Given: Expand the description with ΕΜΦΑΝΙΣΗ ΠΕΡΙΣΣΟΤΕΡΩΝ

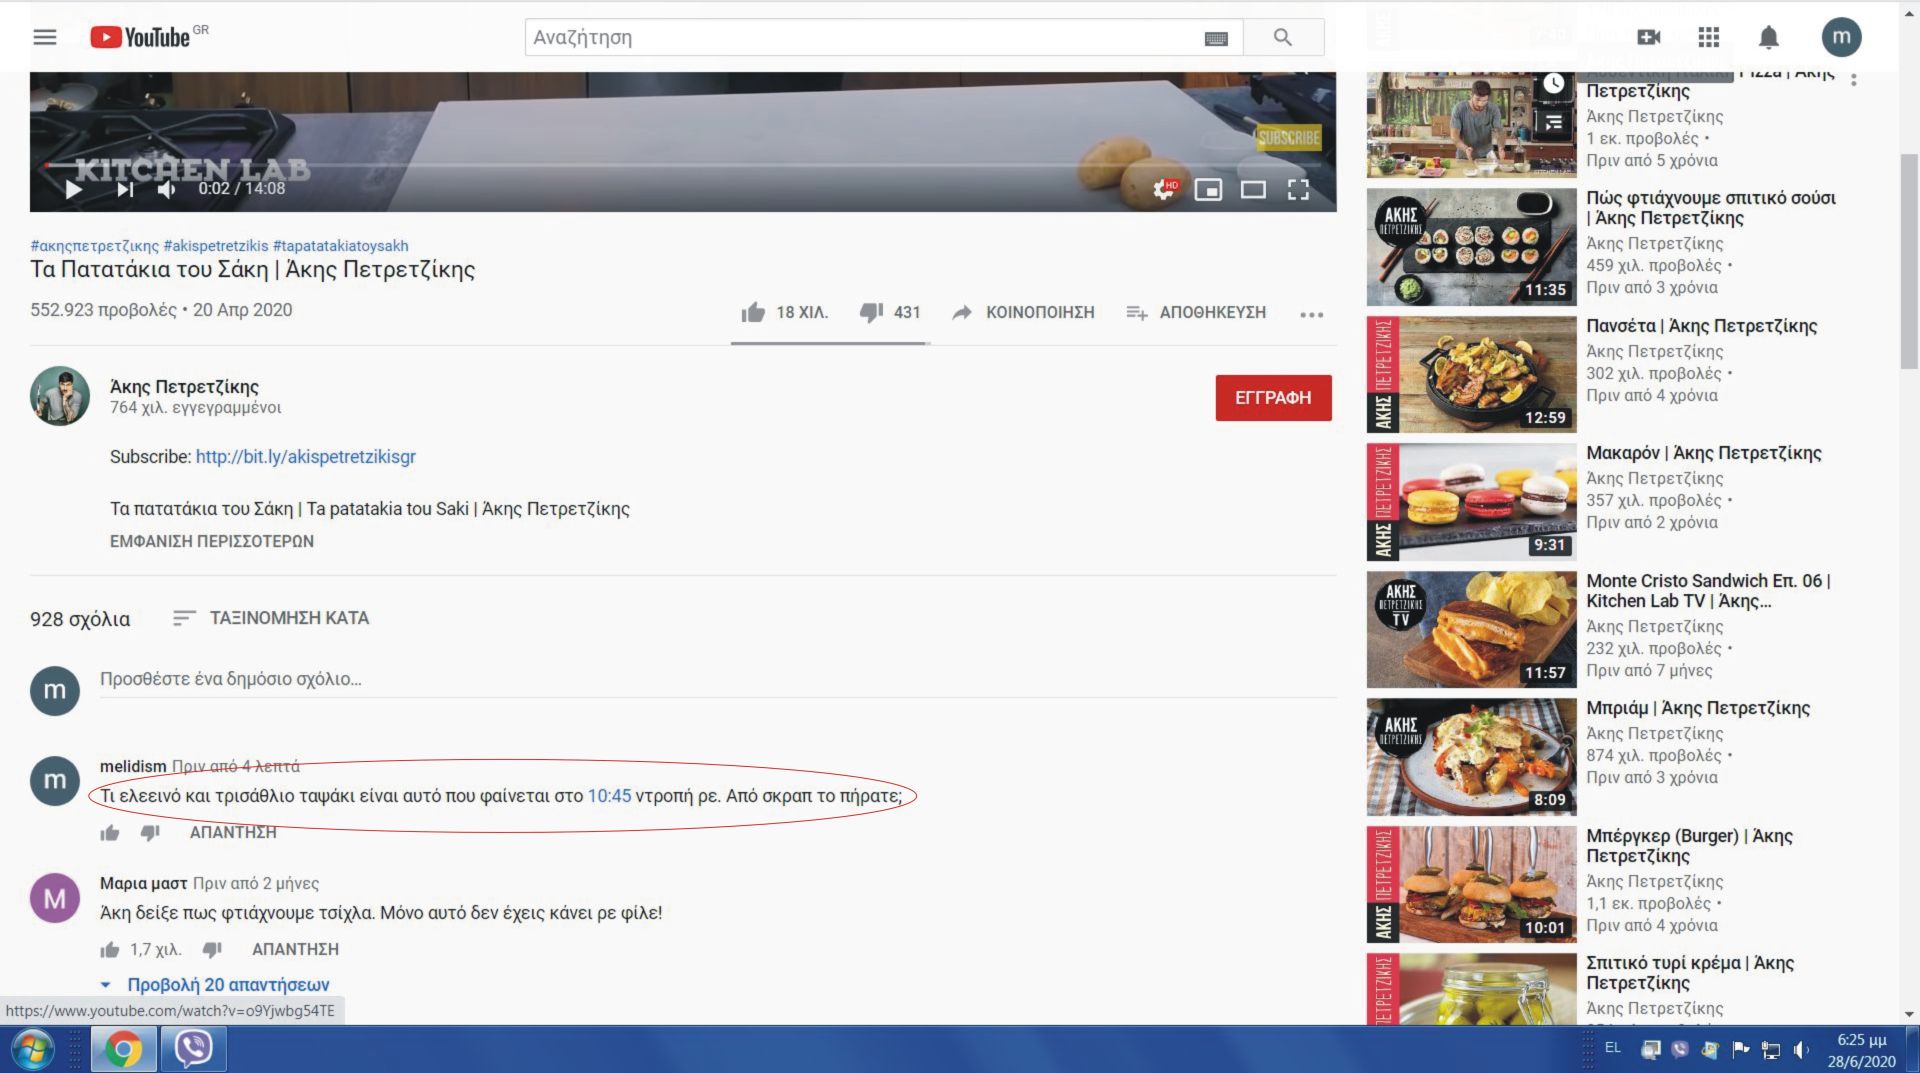Looking at the screenshot, I should (211, 541).
